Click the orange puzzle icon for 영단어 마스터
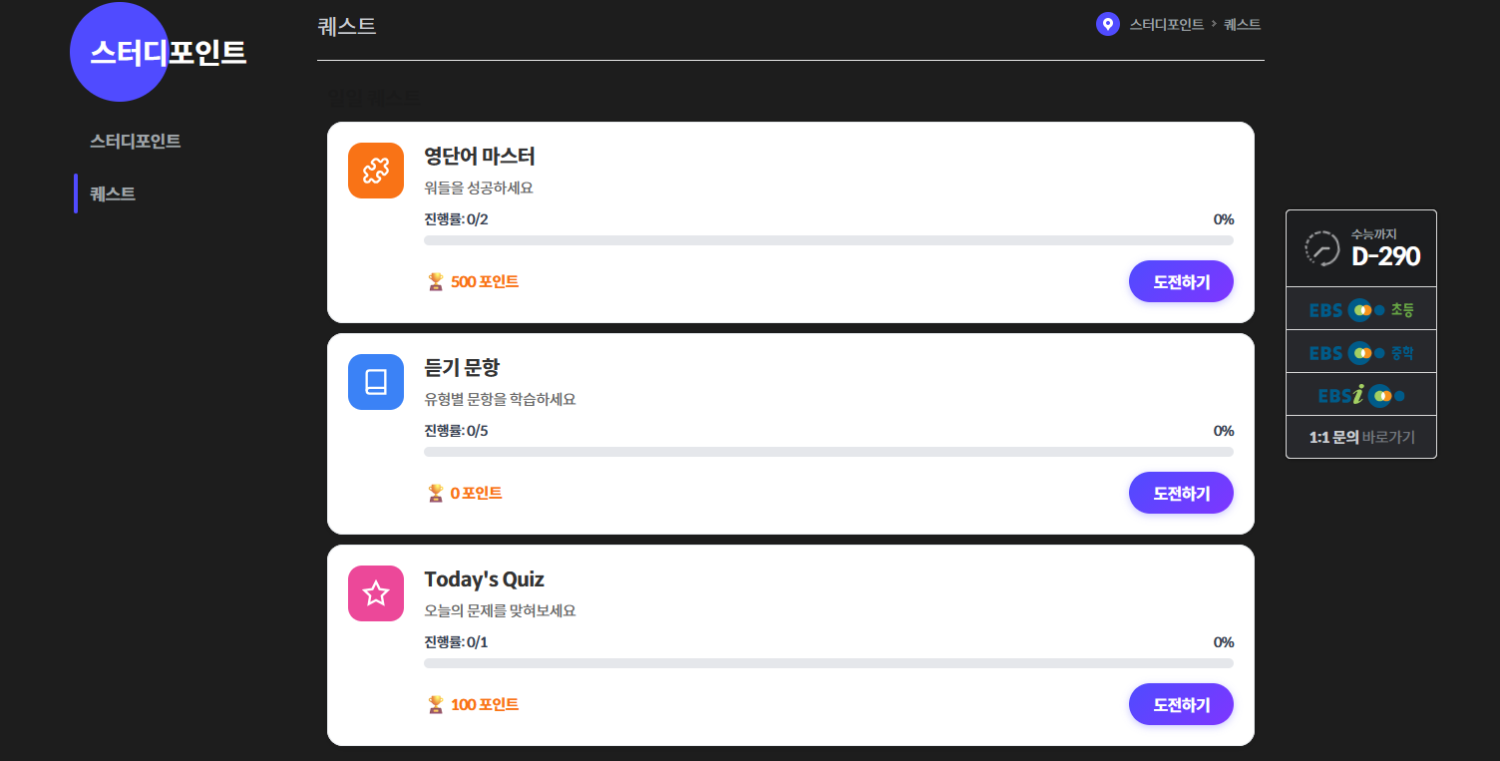 click(376, 171)
